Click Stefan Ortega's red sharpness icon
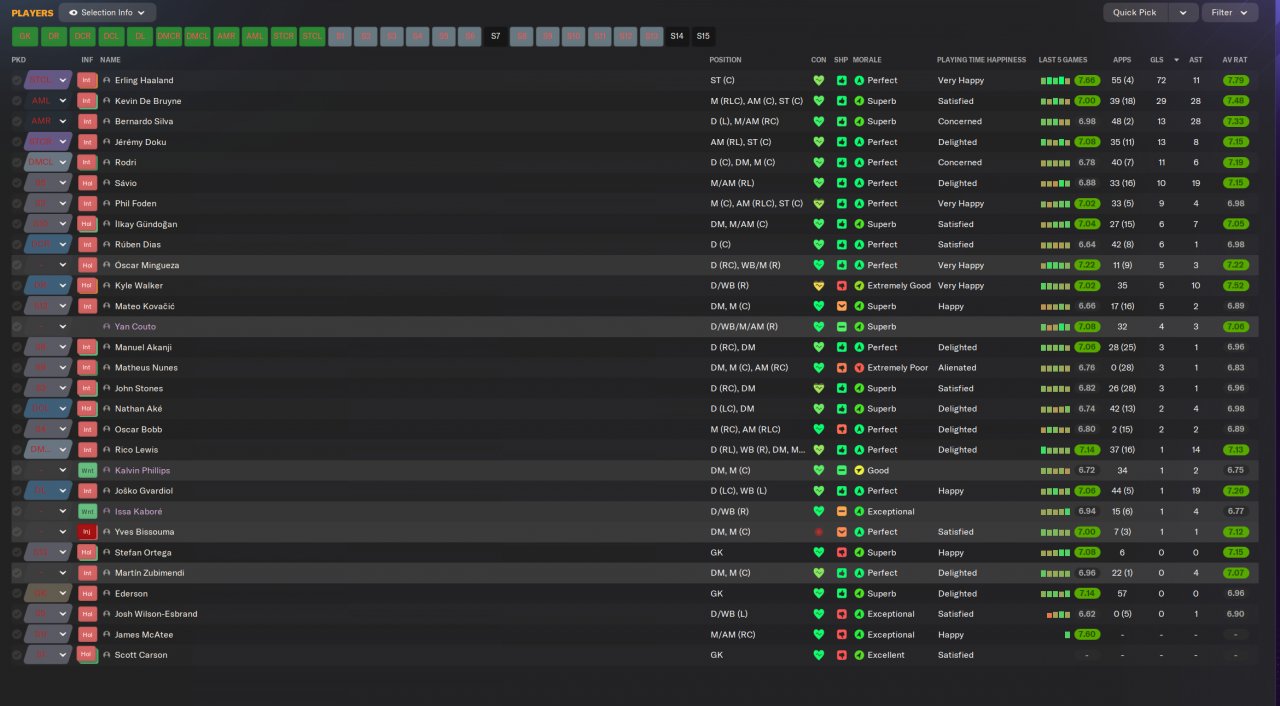Screen dimensions: 1280x706 tap(841, 552)
